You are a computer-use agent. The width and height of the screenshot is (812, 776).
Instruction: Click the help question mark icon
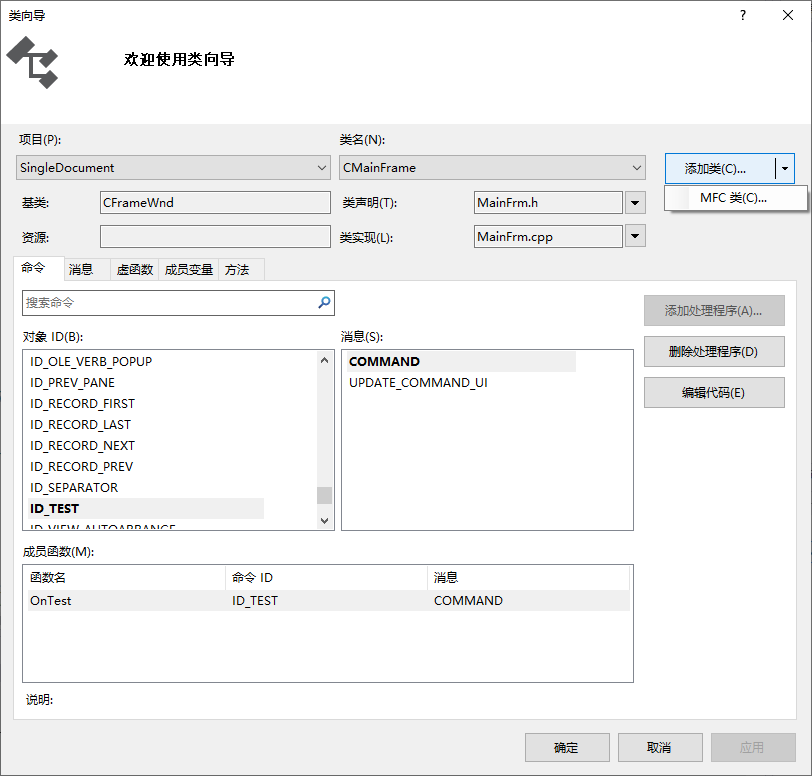click(x=742, y=16)
